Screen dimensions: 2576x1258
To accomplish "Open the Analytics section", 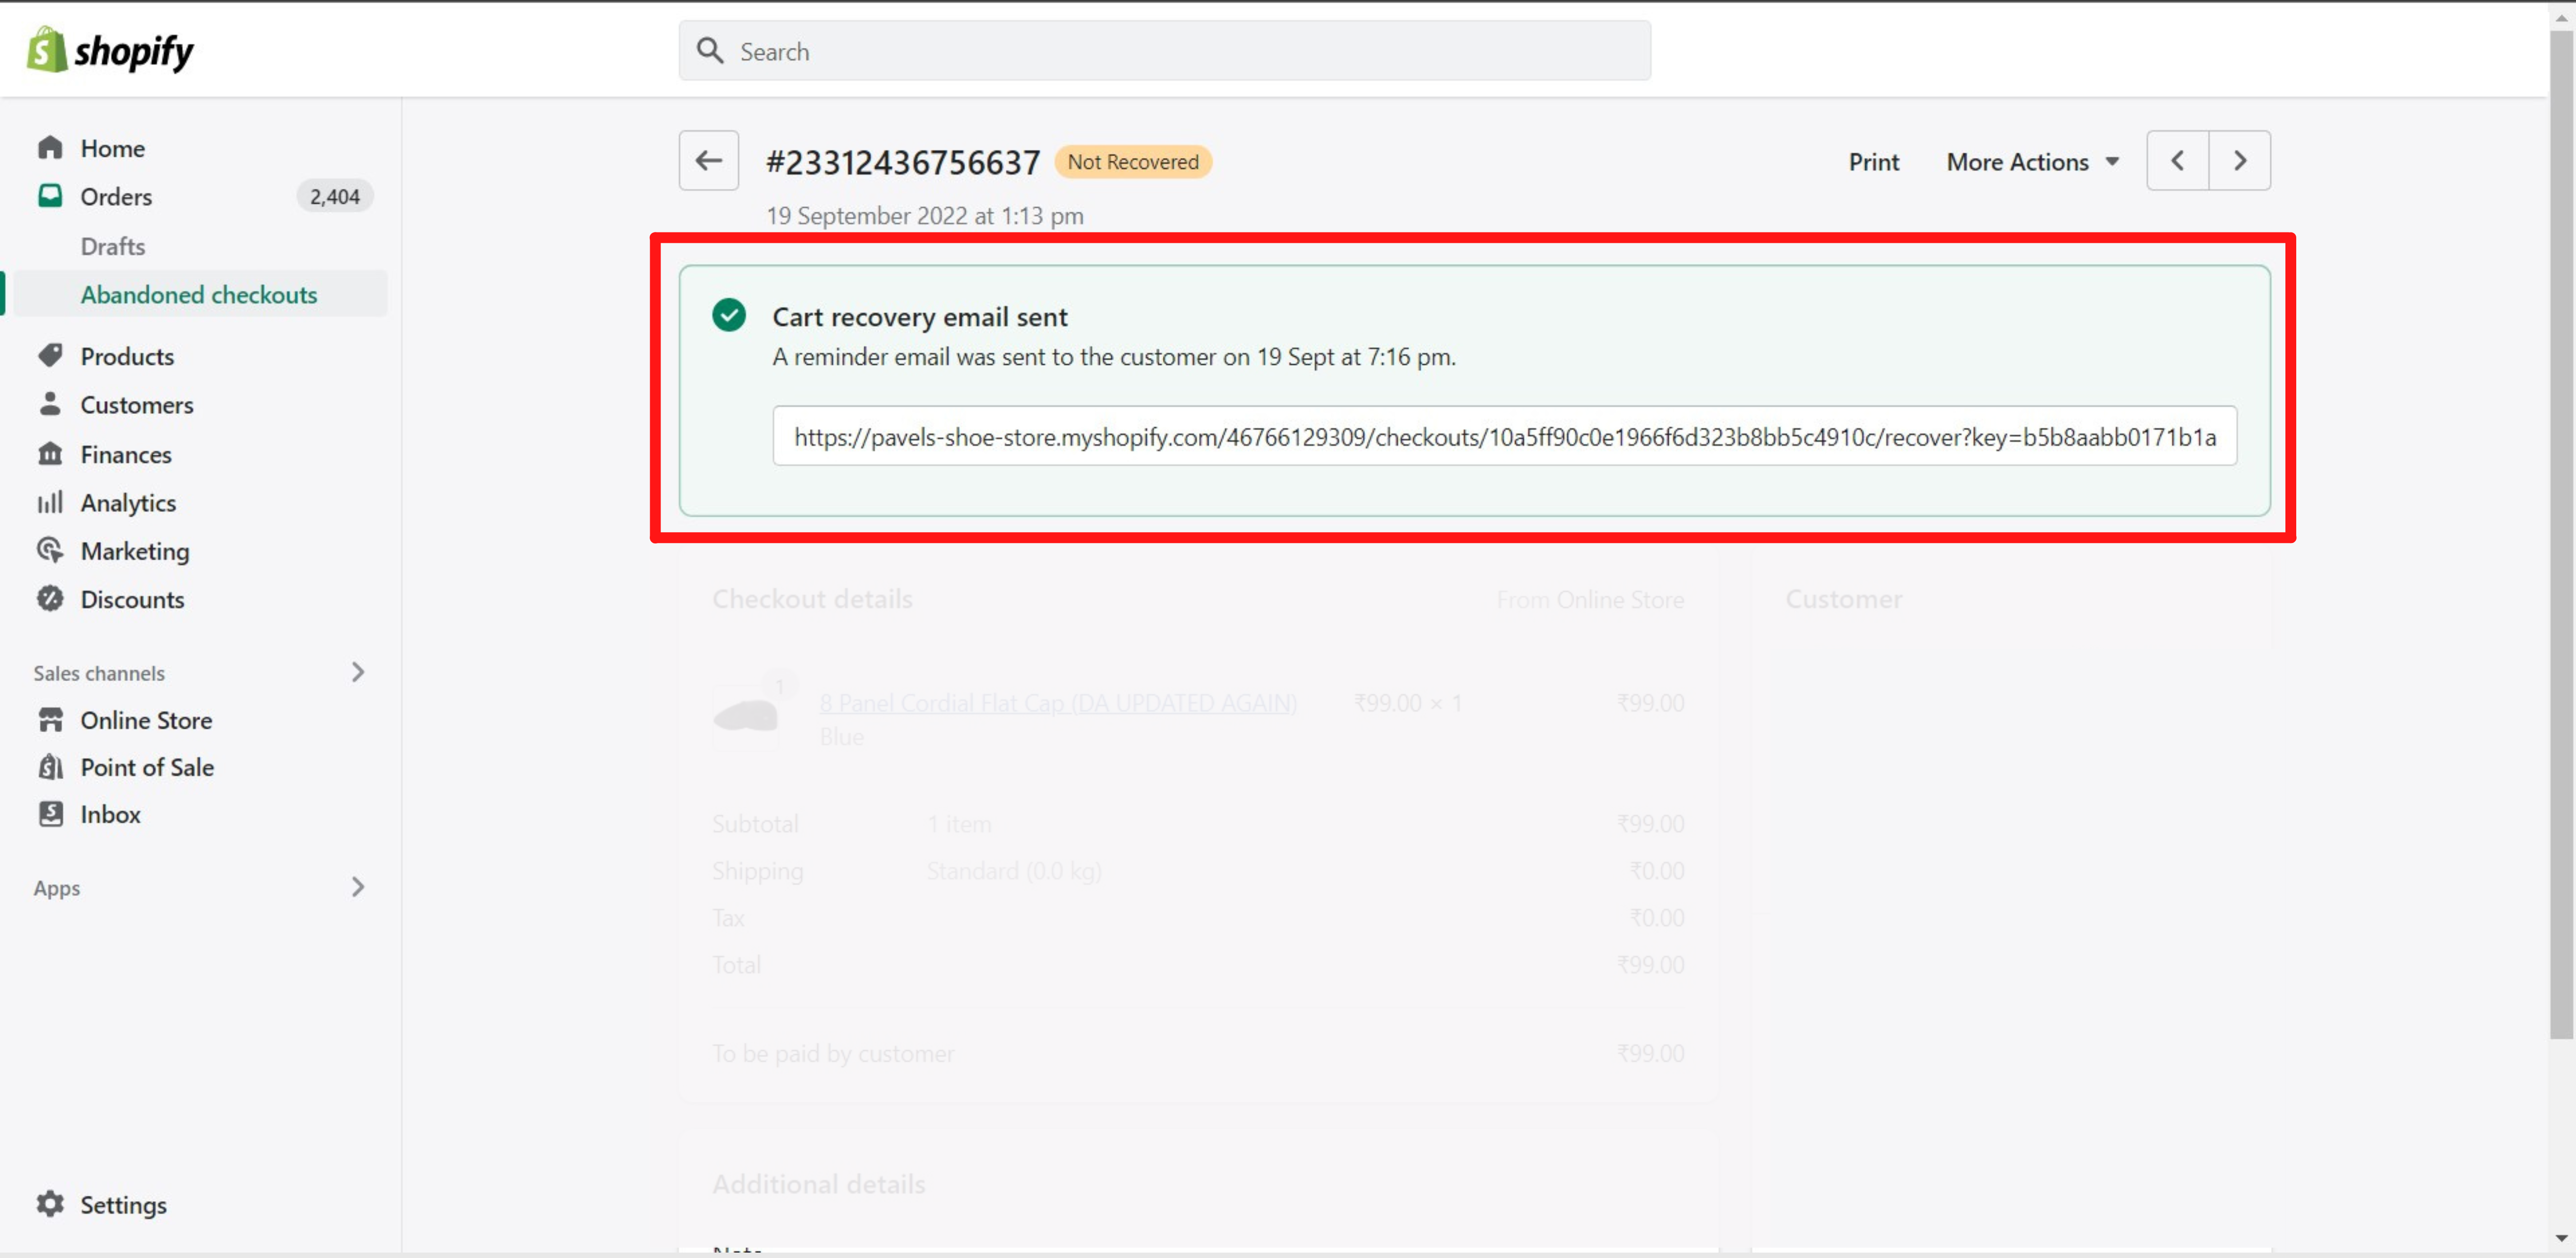I will [128, 502].
